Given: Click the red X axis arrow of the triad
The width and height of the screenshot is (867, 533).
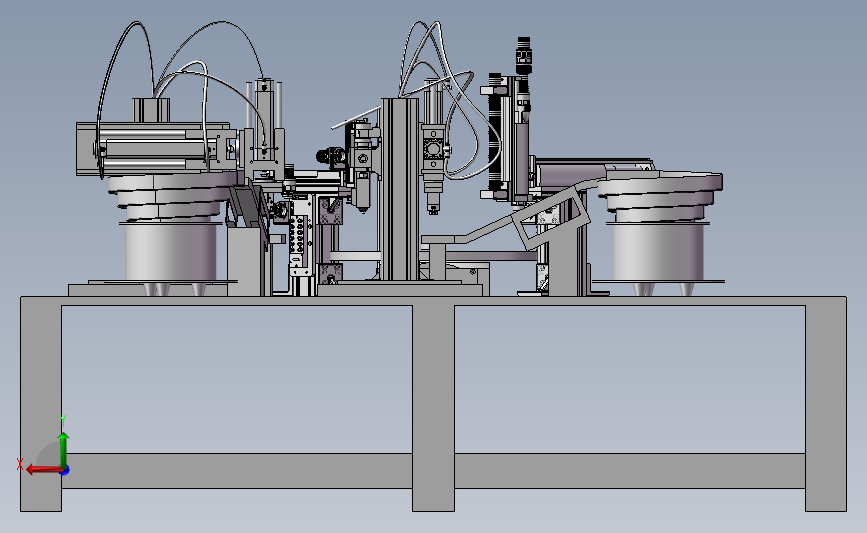Looking at the screenshot, I should (x=43, y=469).
